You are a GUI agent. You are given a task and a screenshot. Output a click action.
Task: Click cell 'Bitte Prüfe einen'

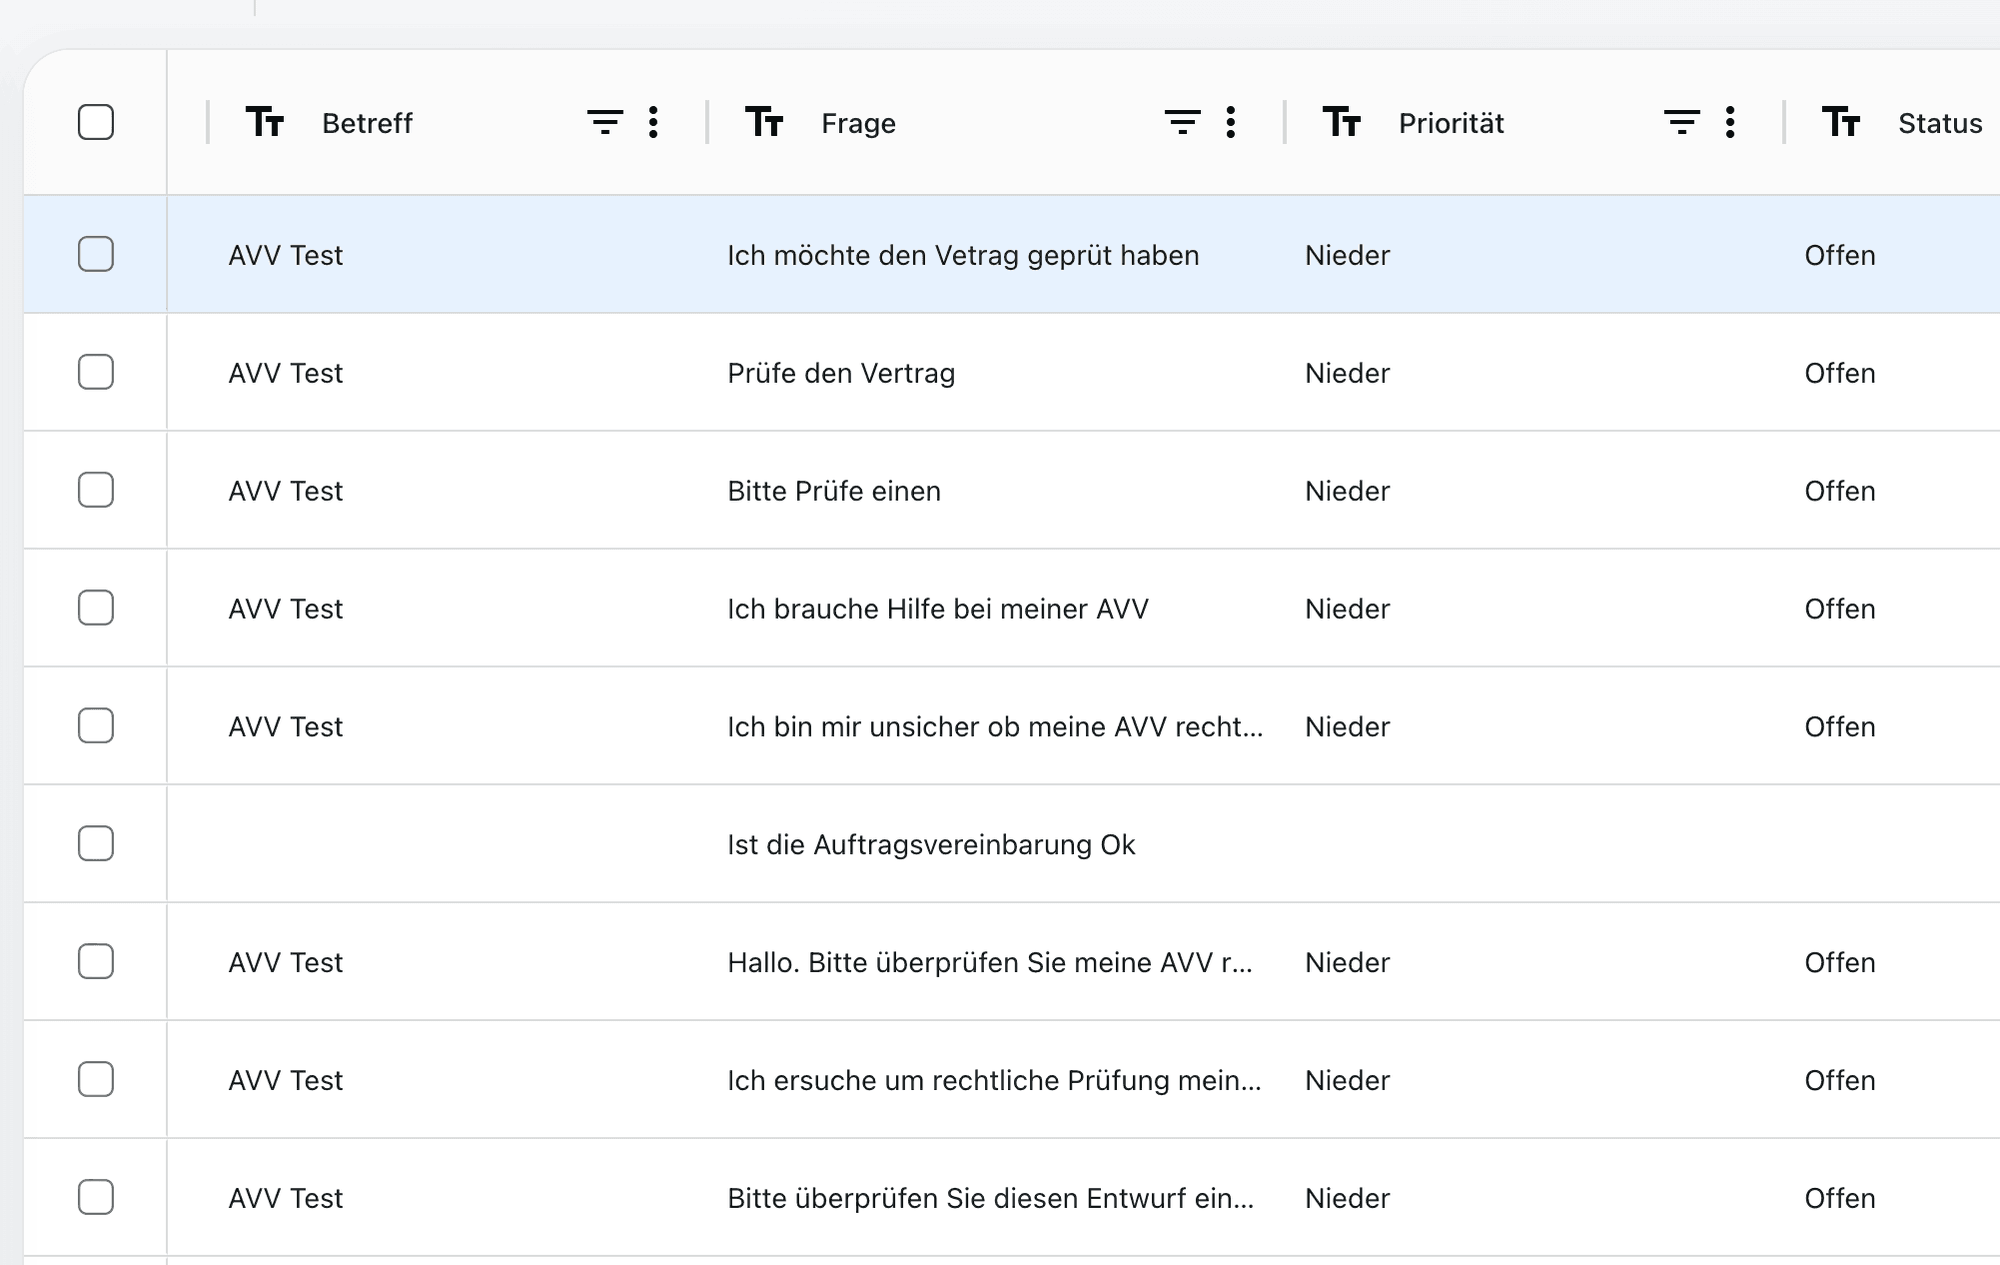tap(834, 491)
